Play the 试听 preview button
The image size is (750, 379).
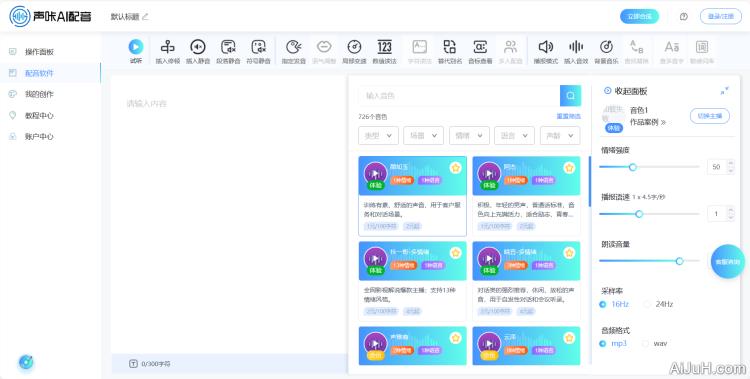(136, 46)
